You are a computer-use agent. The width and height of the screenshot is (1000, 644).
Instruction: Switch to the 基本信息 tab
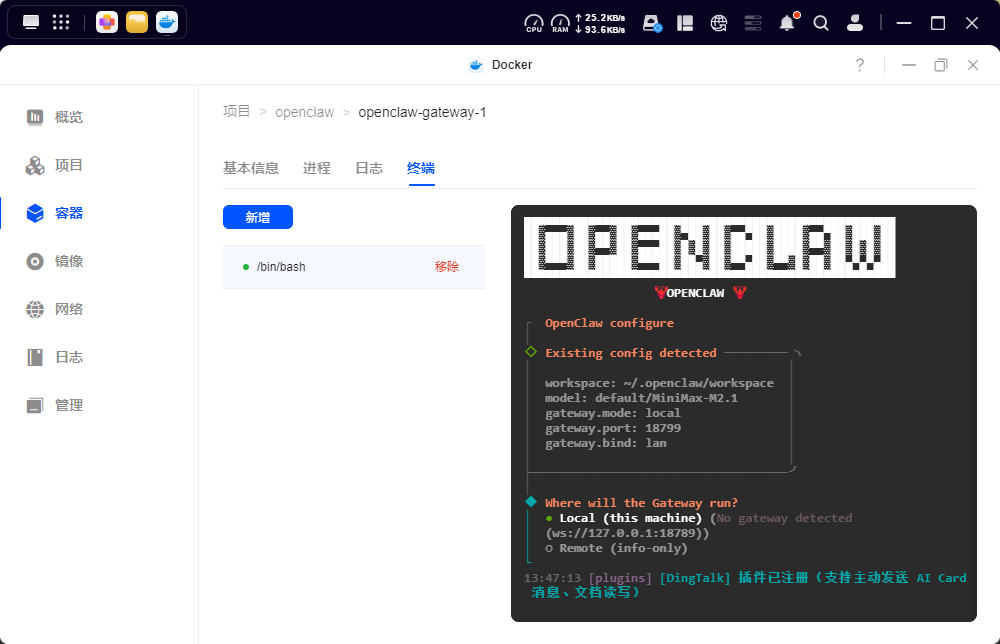coord(251,168)
